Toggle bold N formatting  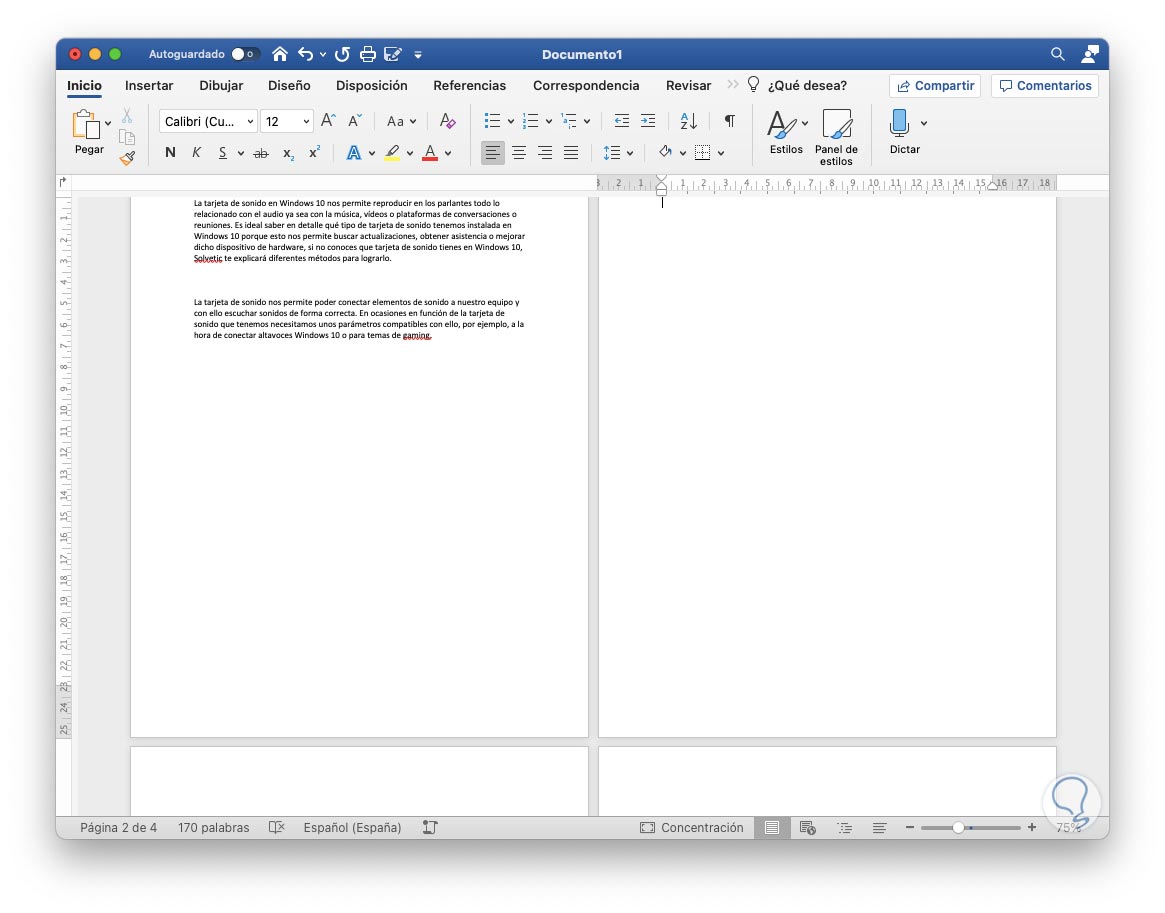point(170,152)
